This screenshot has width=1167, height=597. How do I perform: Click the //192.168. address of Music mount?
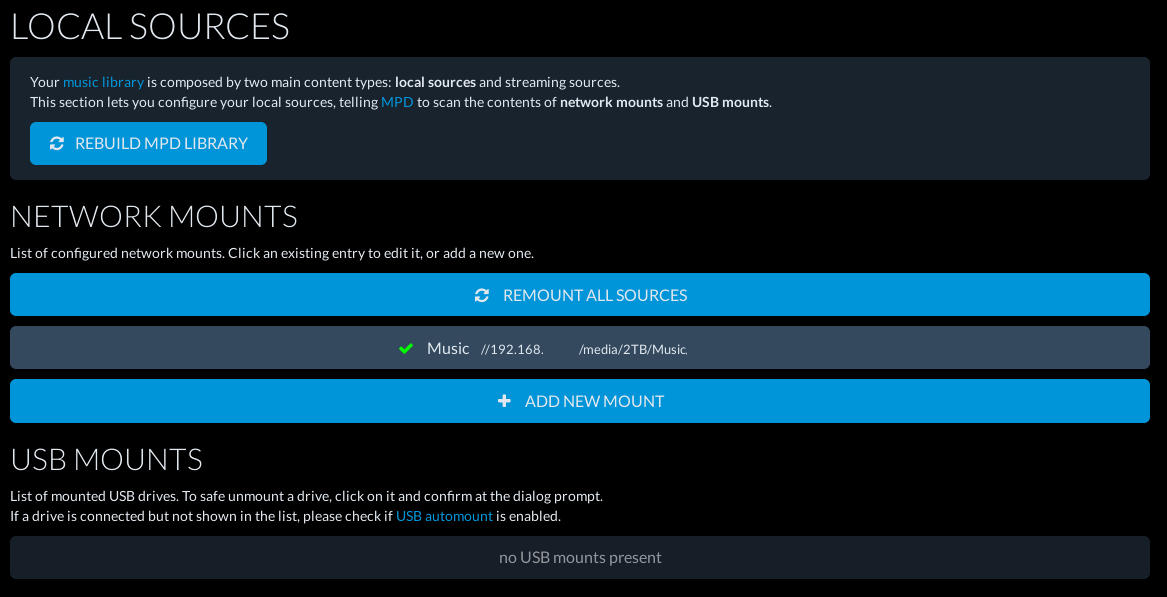[512, 350]
